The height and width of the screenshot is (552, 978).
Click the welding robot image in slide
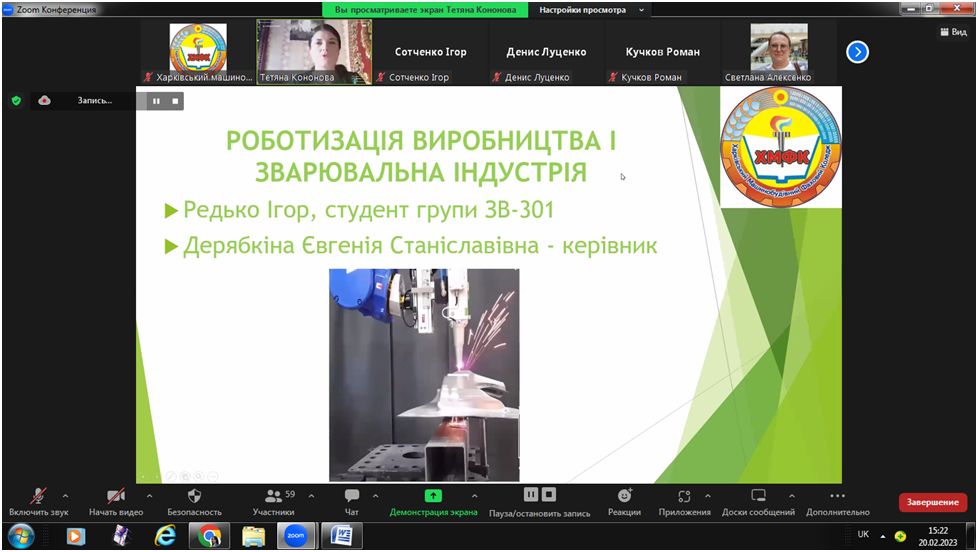tap(424, 375)
